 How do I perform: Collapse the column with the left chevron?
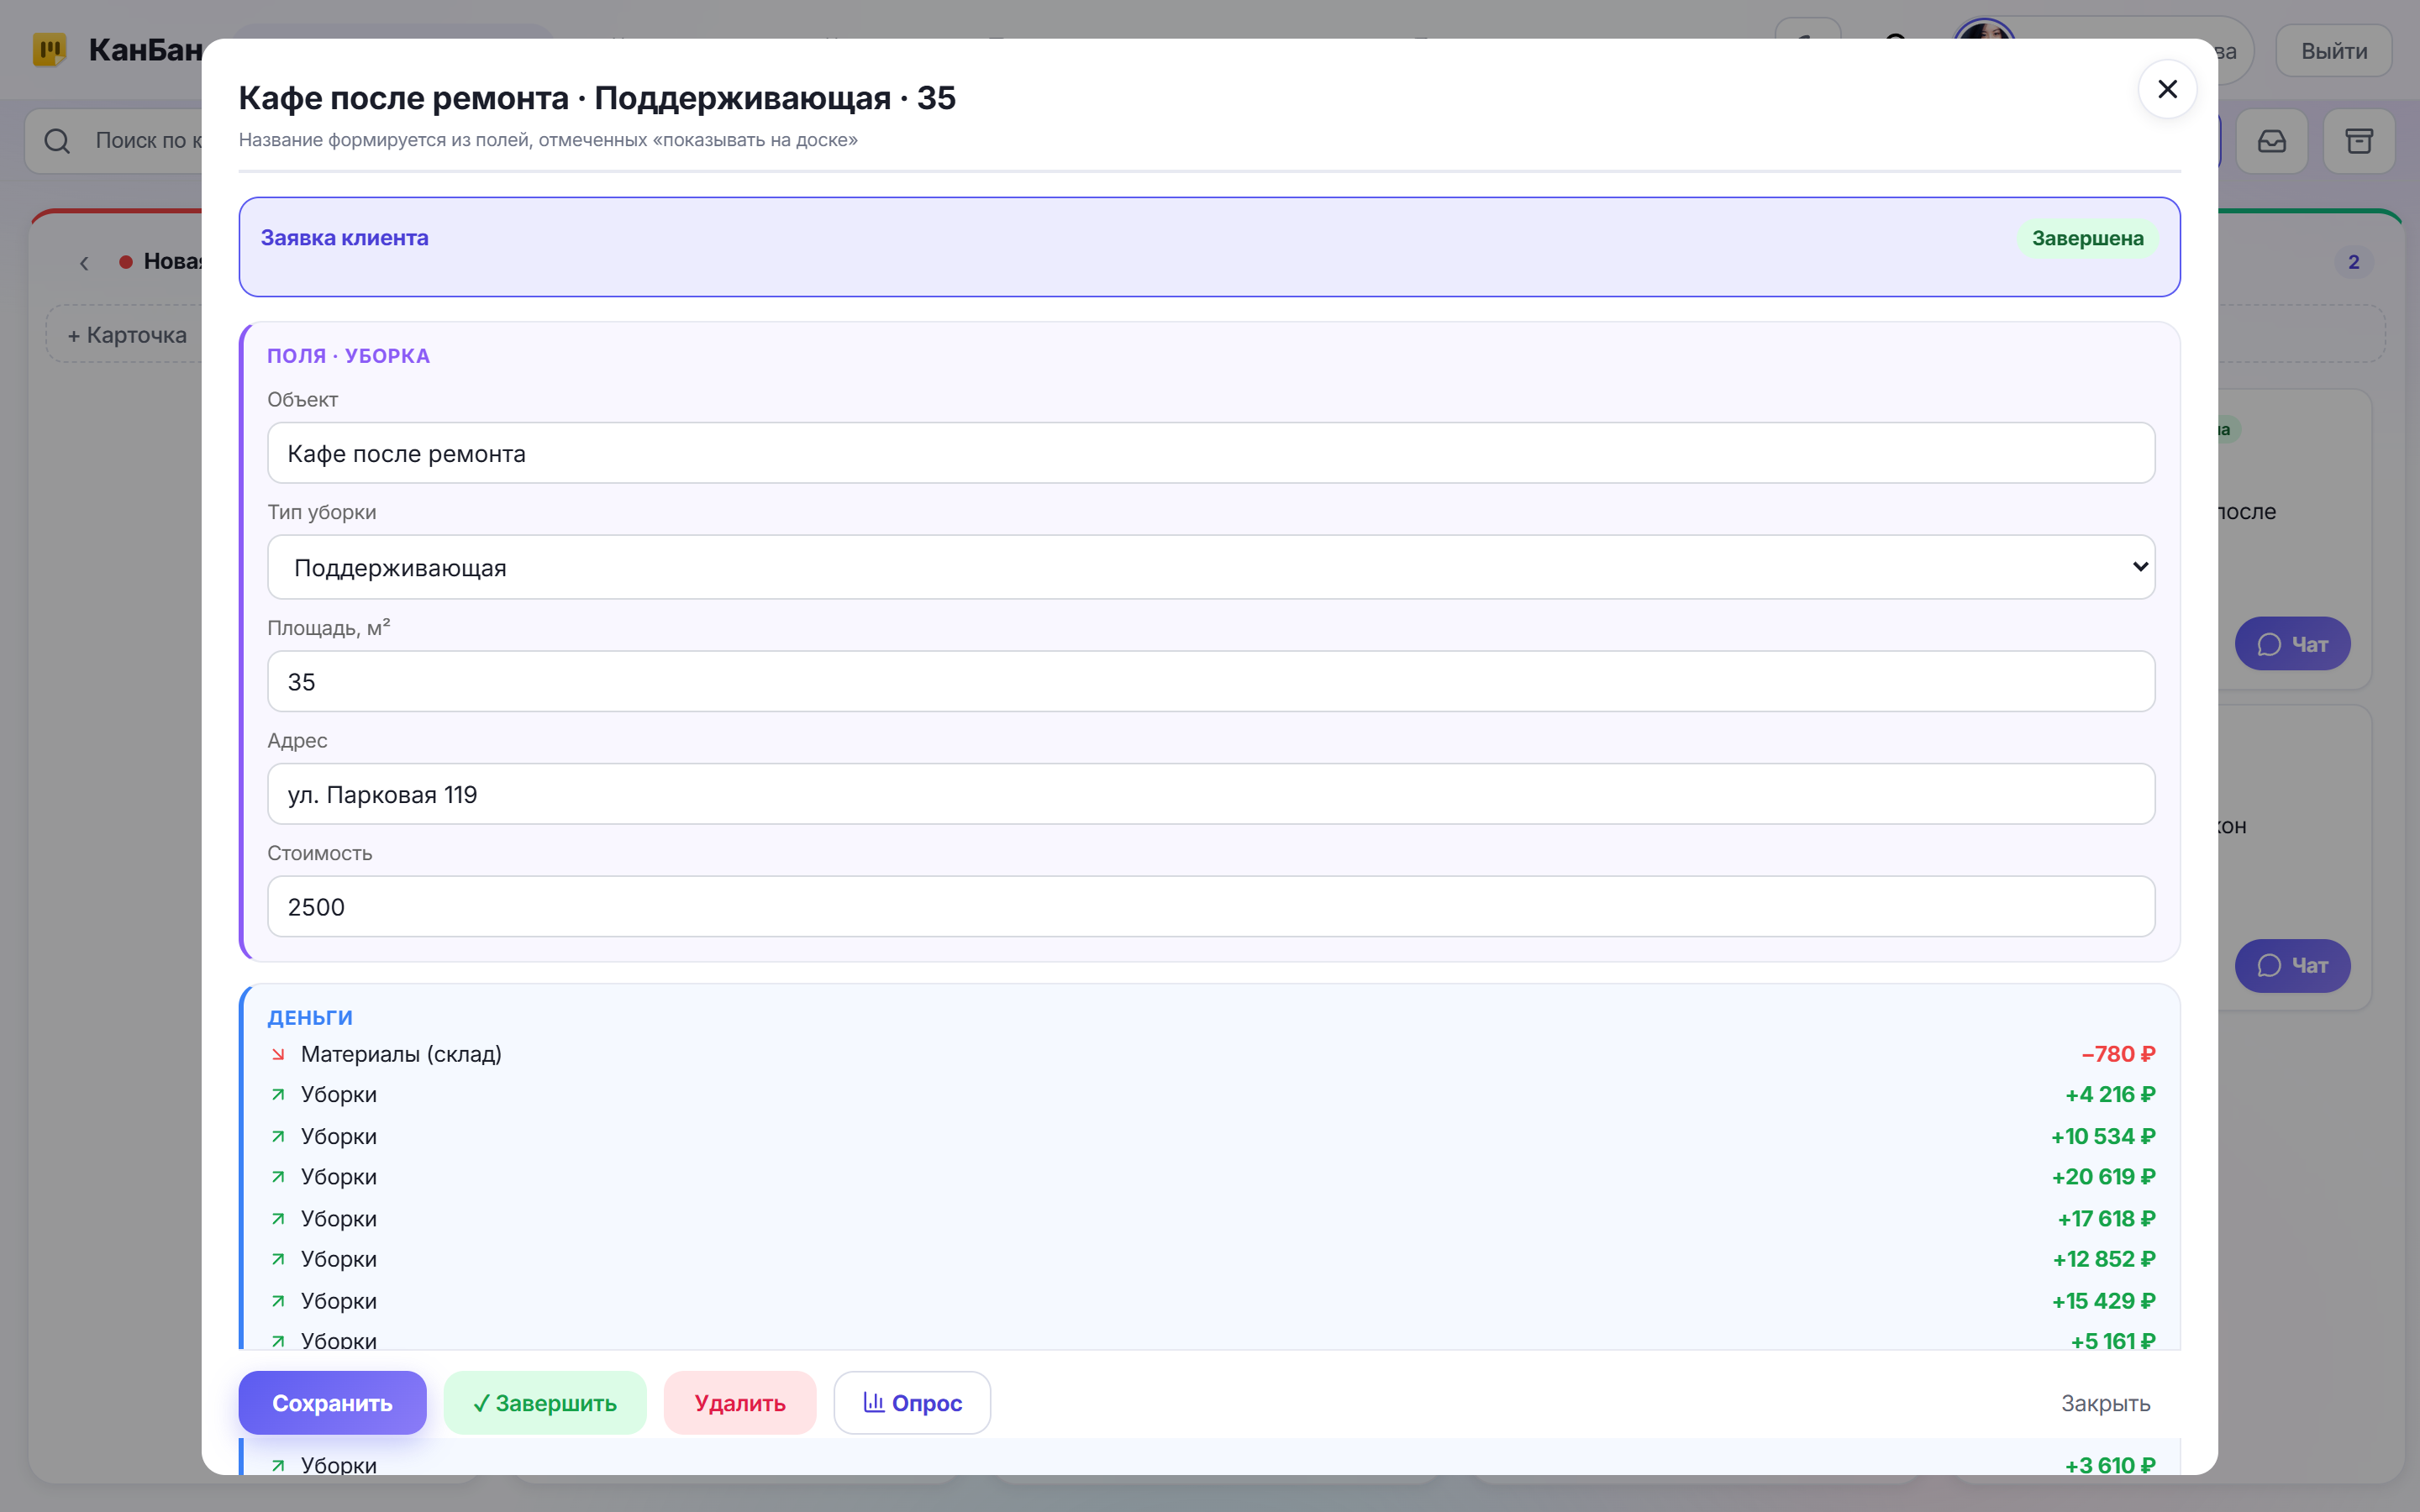(x=84, y=263)
